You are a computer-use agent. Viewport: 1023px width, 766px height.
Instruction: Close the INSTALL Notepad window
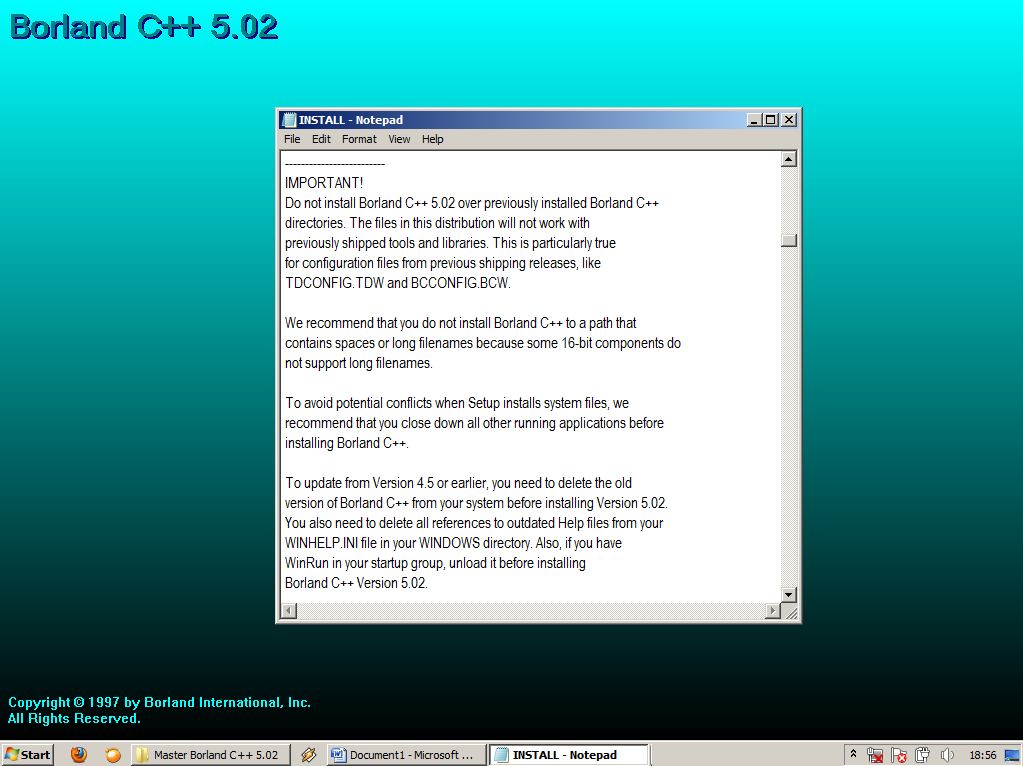click(789, 120)
